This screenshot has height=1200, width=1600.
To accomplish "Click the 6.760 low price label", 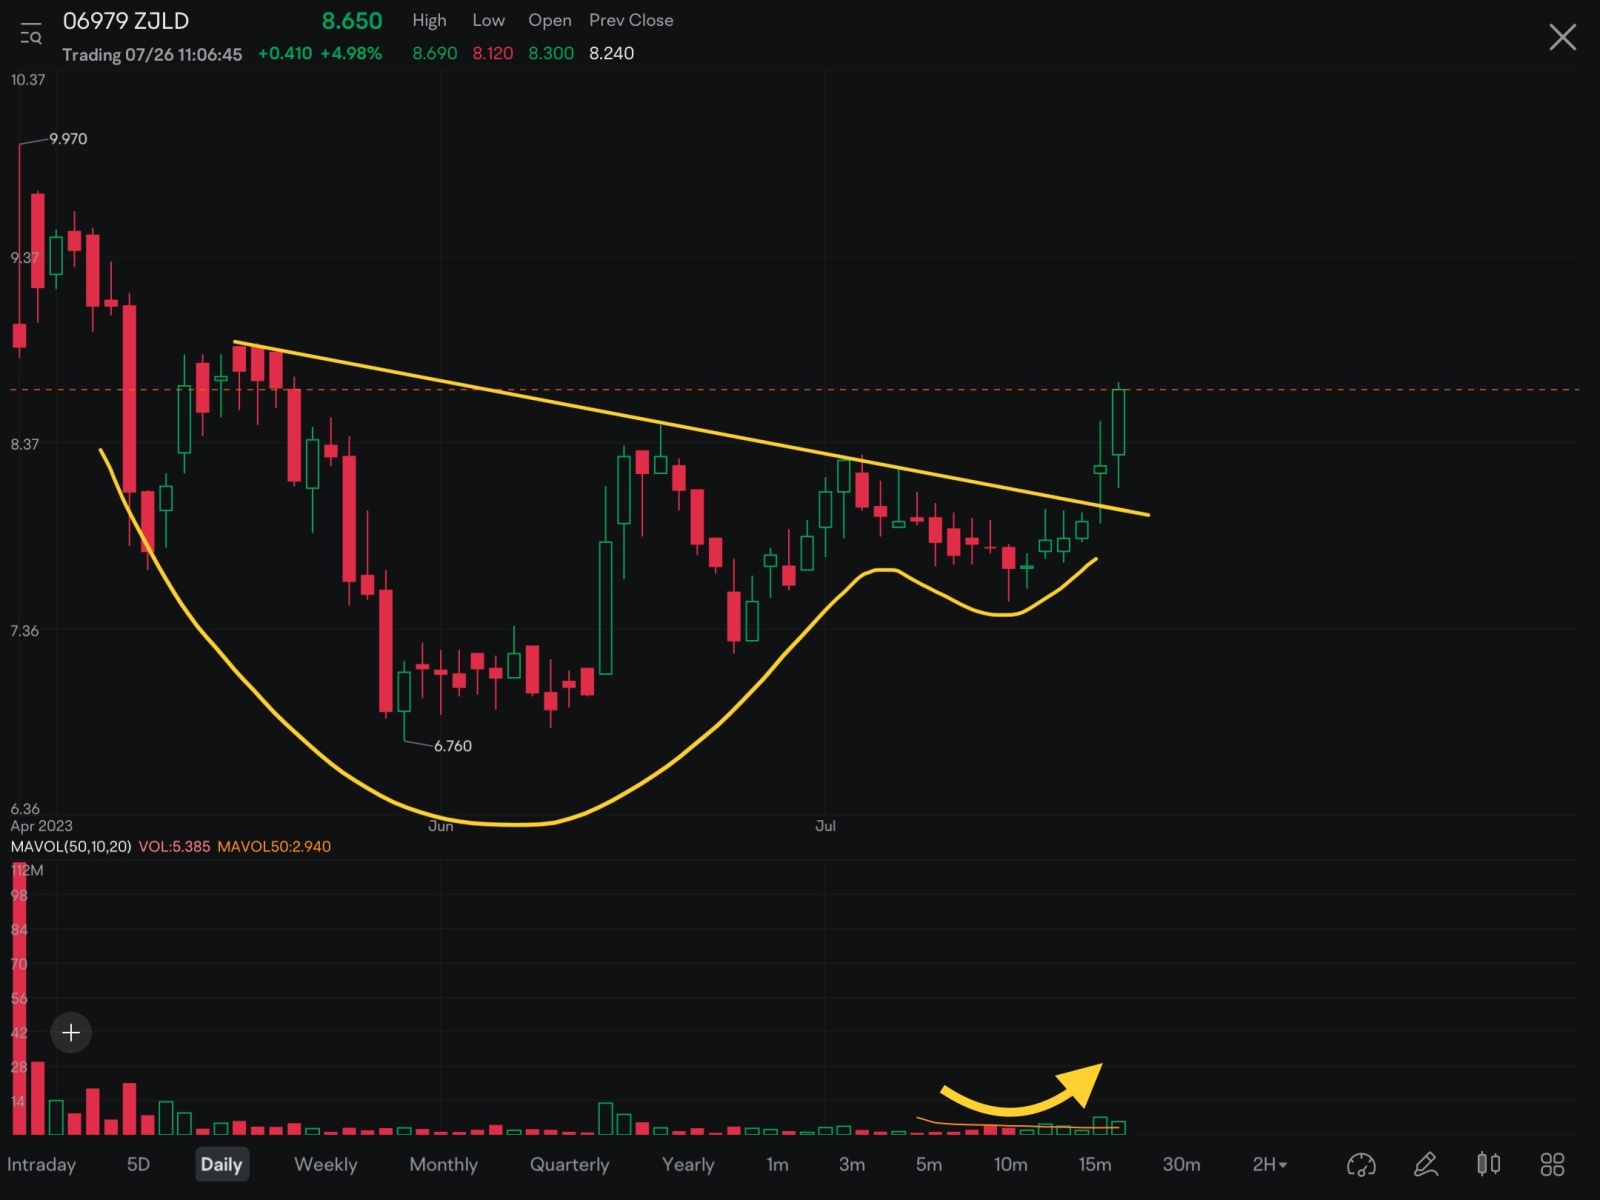I will point(453,746).
